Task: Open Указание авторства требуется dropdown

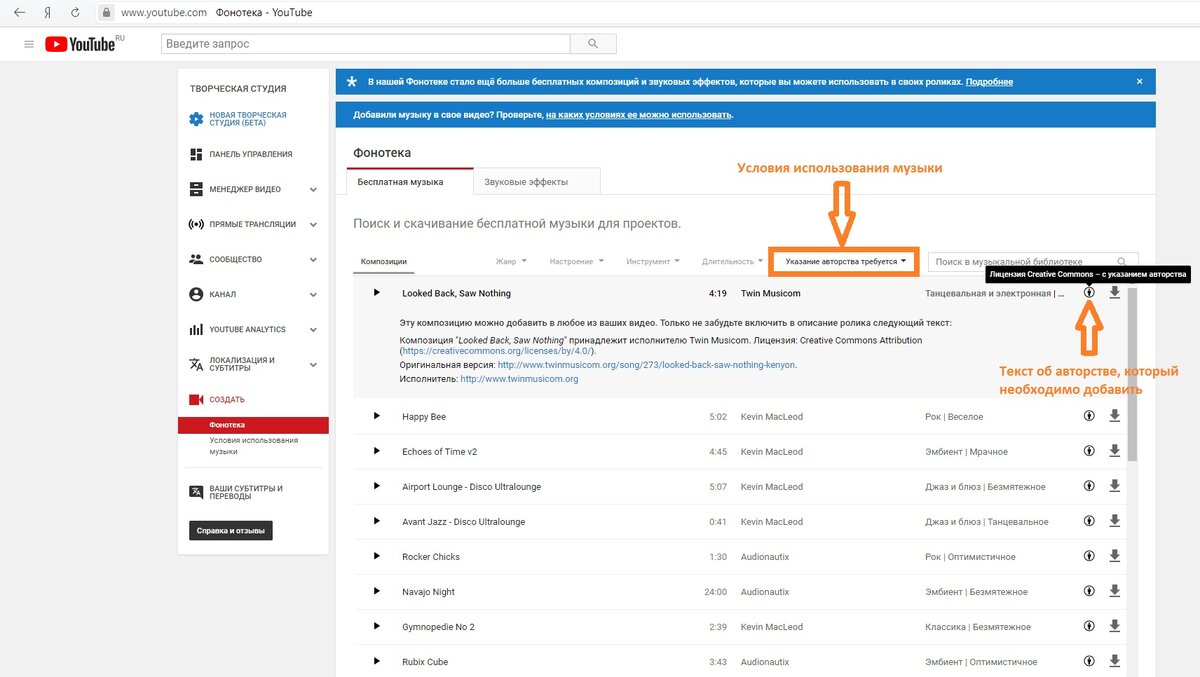Action: point(845,262)
